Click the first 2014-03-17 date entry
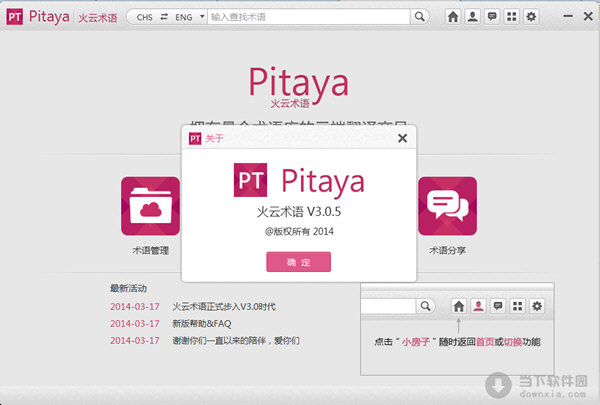Image resolution: width=600 pixels, height=405 pixels. tap(135, 307)
